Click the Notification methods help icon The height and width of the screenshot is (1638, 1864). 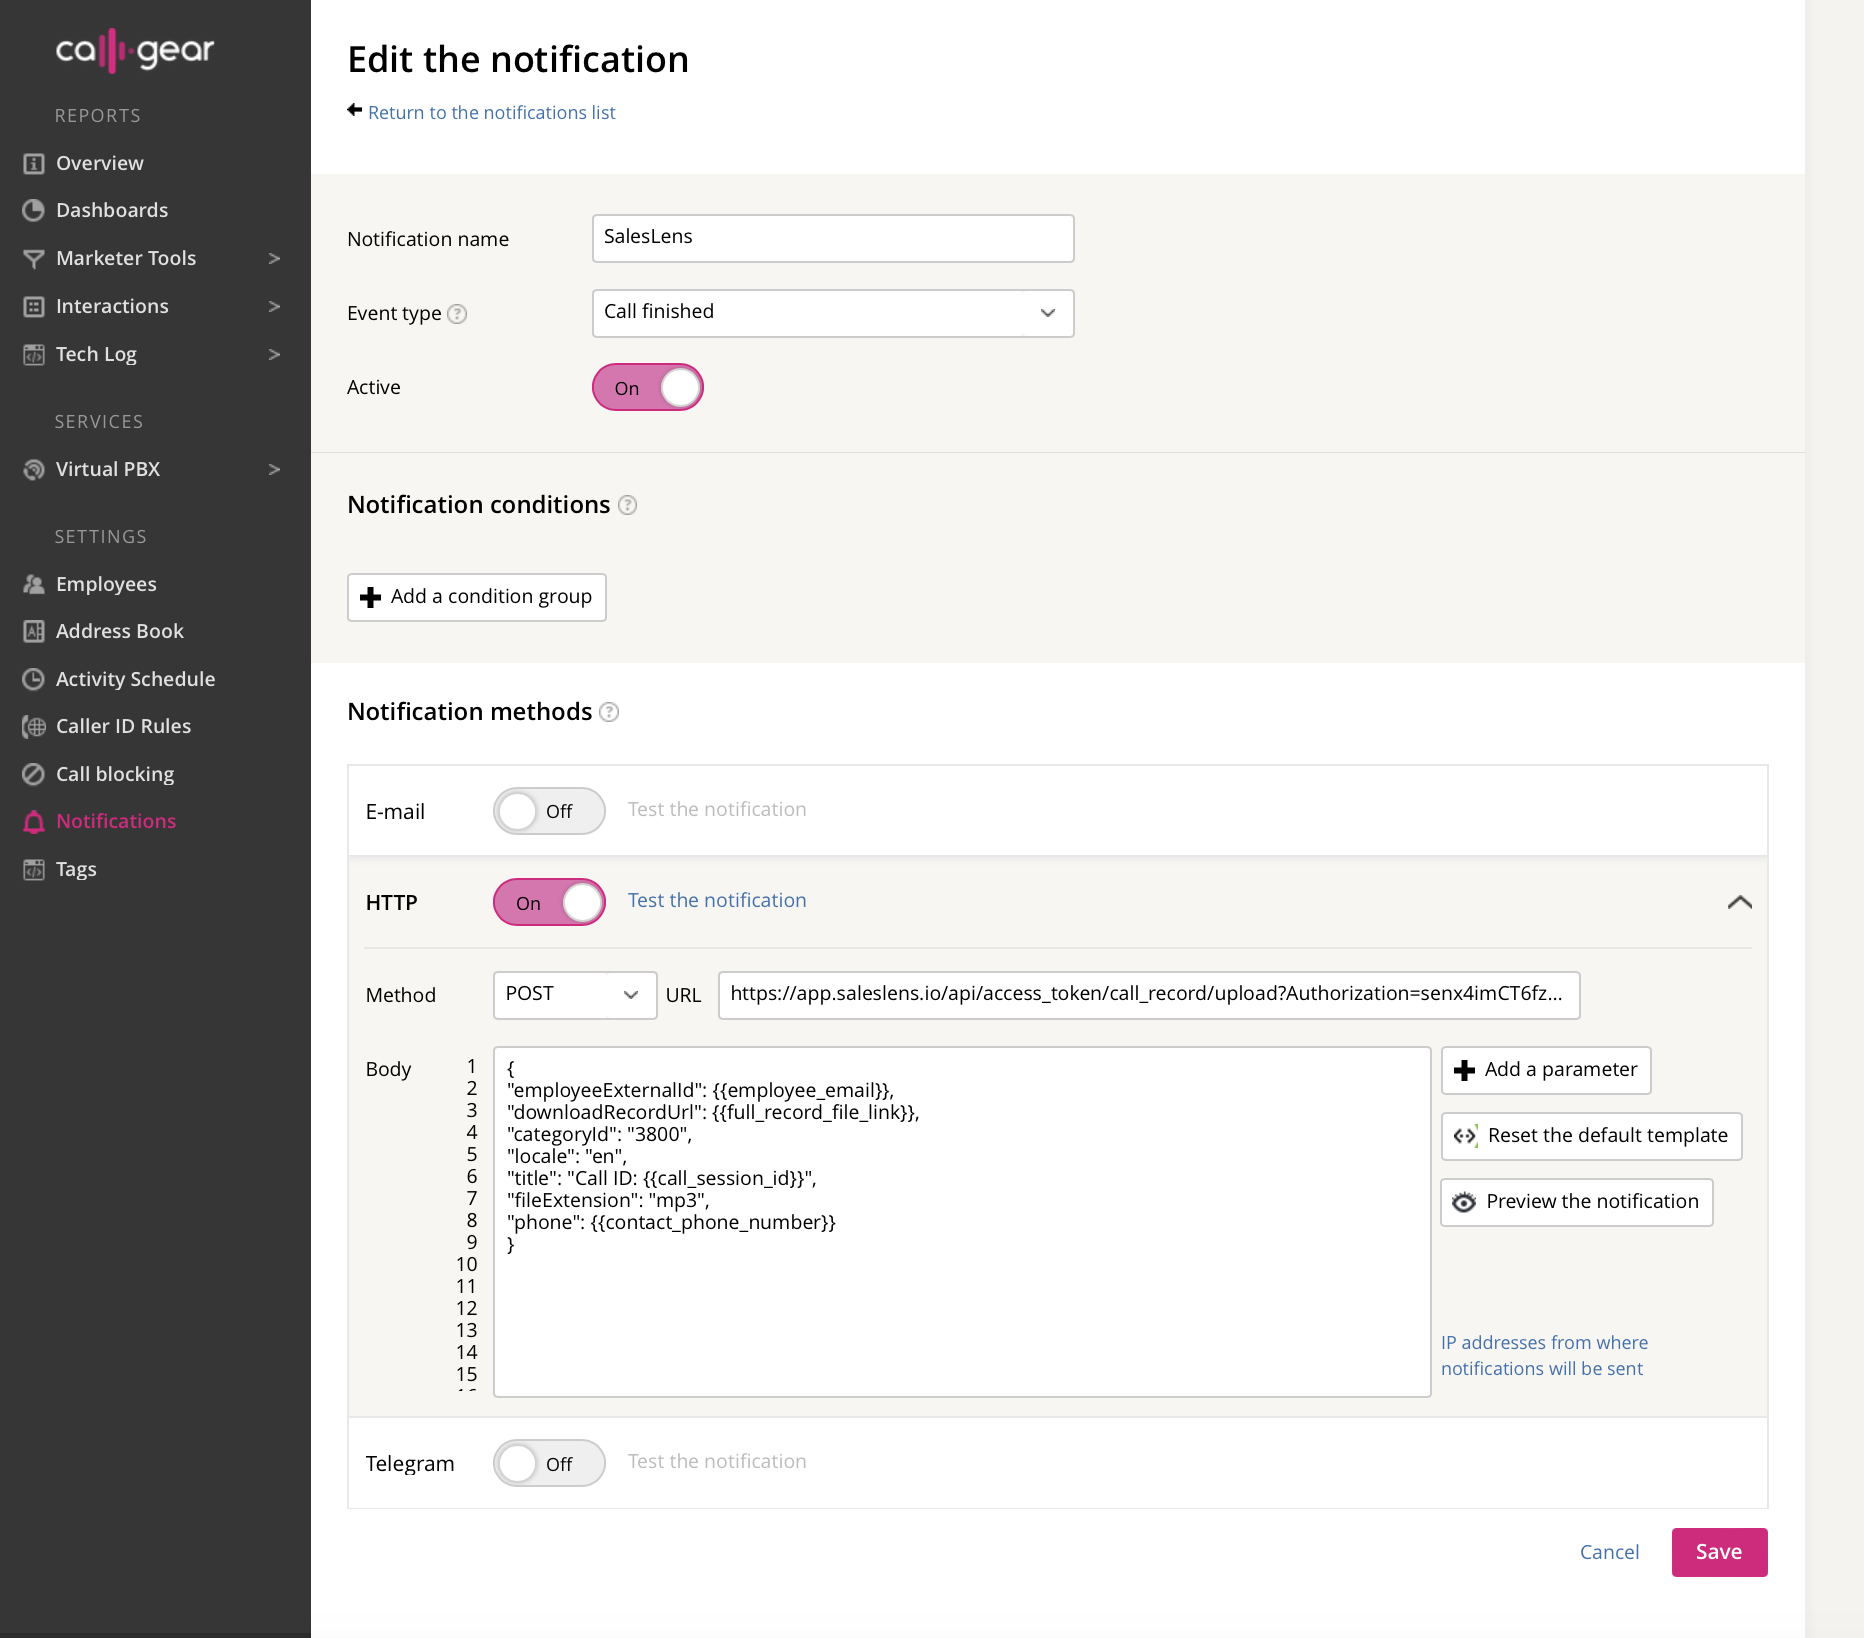609,712
